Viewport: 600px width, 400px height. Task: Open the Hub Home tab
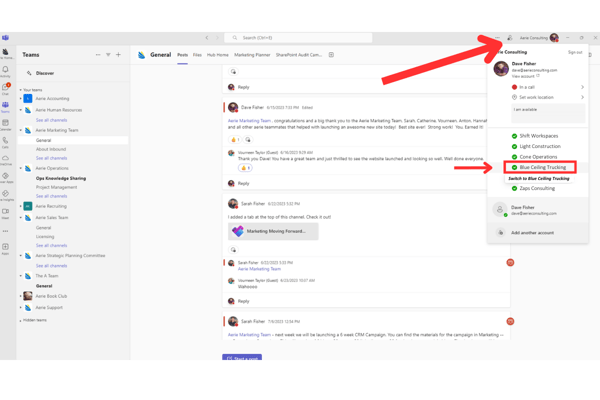218,55
